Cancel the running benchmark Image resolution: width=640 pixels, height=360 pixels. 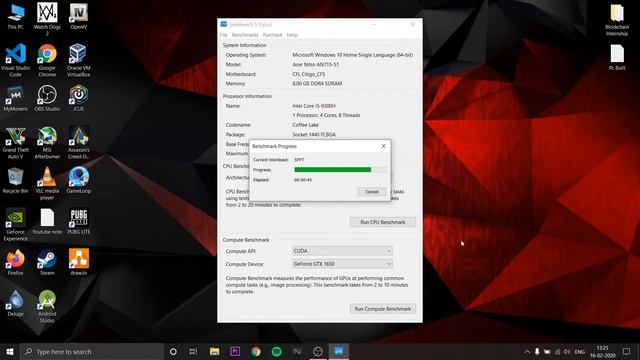[x=371, y=191]
